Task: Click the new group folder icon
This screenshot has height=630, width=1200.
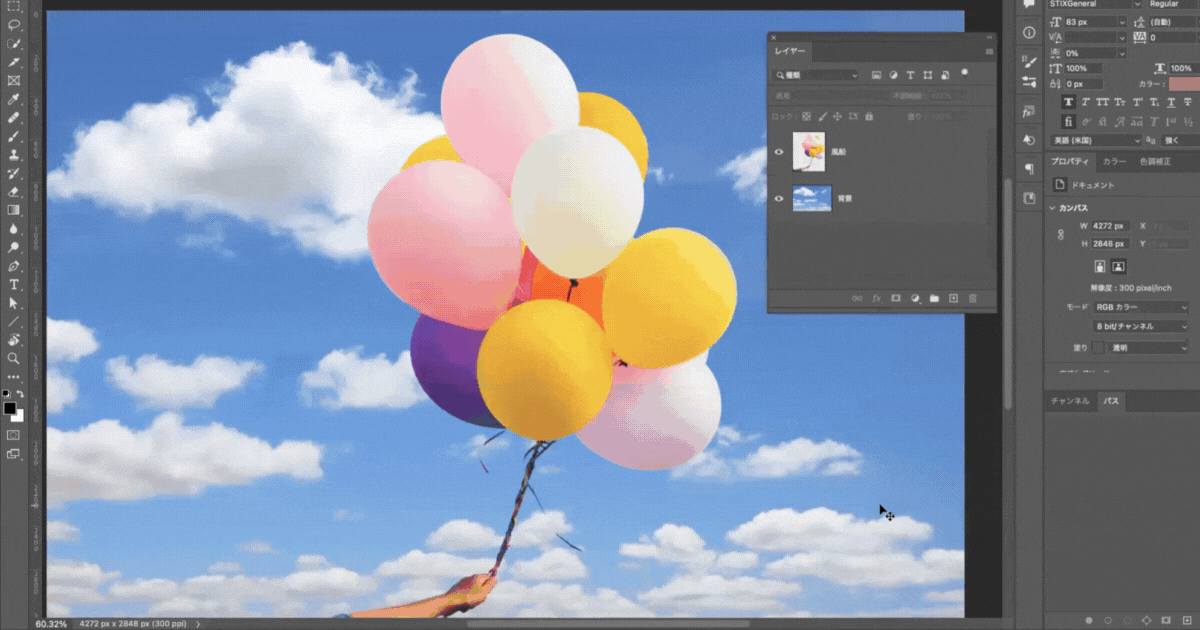Action: point(934,298)
